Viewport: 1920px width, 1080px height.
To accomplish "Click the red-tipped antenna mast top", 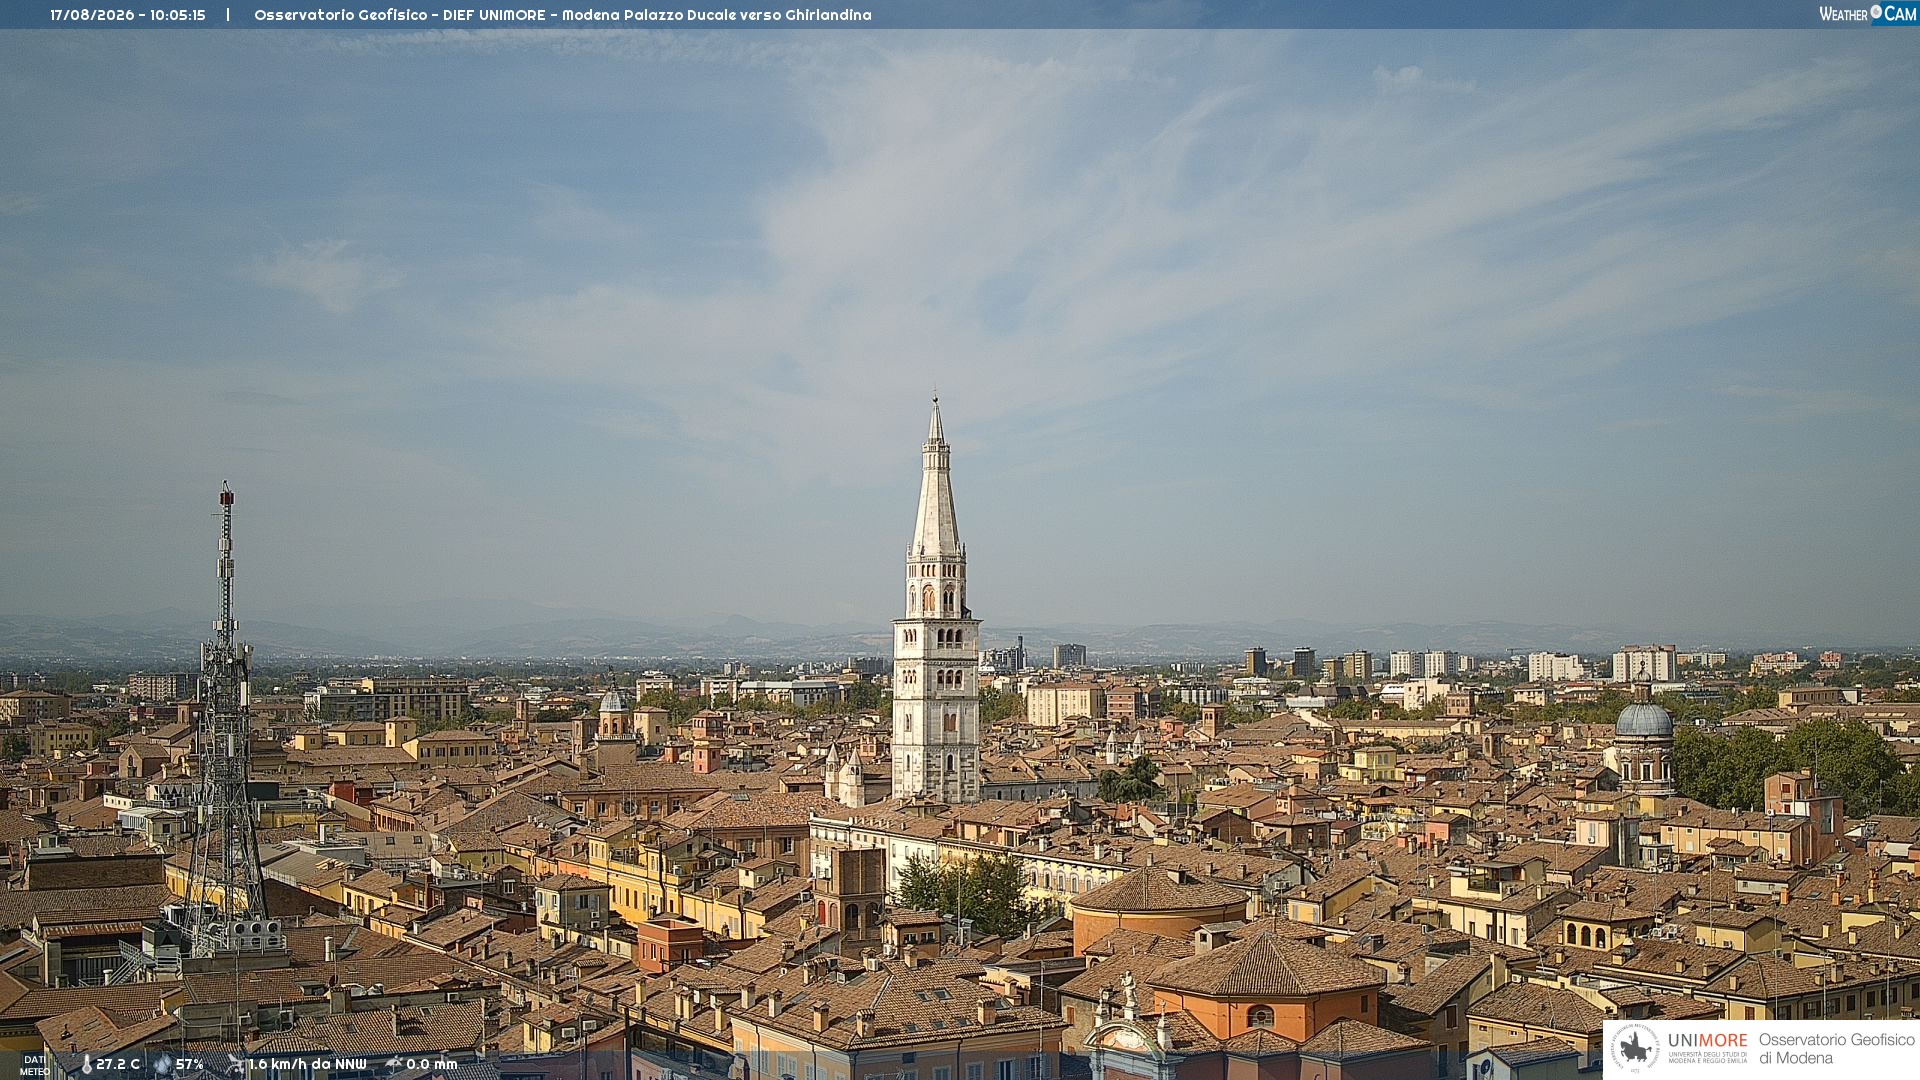I will click(226, 493).
